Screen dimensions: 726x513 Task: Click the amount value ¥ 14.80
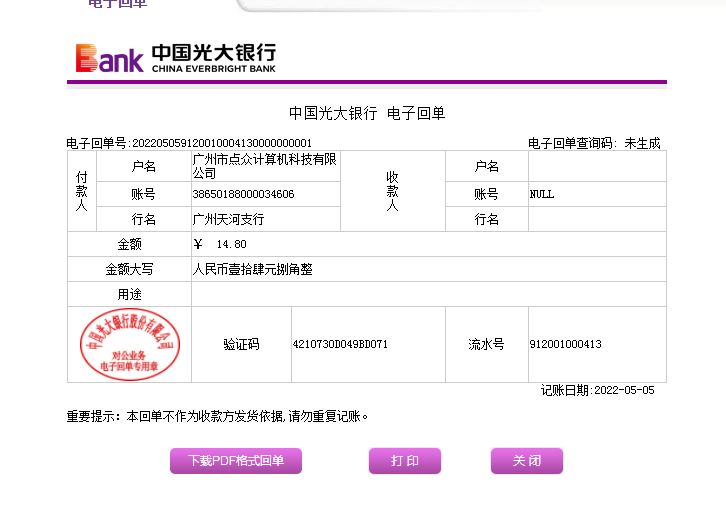[x=220, y=244]
